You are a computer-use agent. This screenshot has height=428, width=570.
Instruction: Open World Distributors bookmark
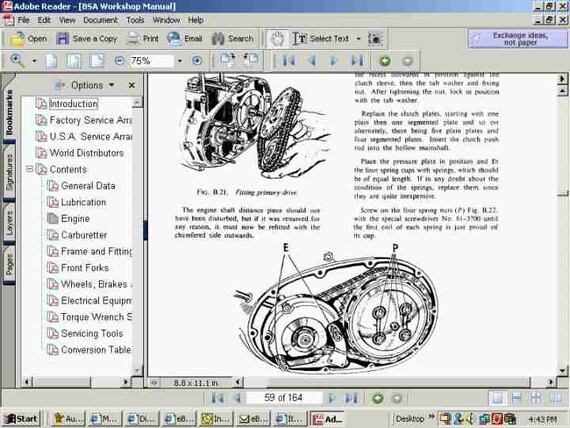pos(87,153)
